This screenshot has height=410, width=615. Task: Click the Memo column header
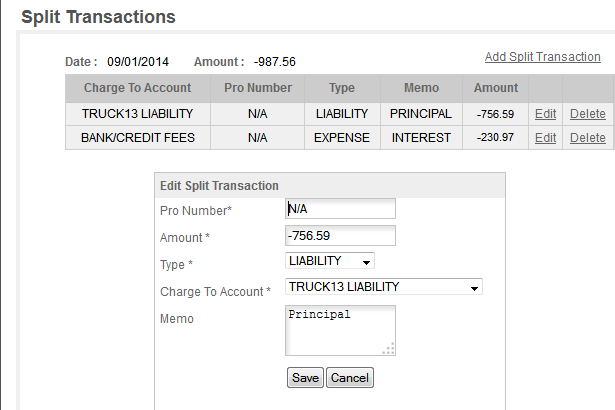421,88
